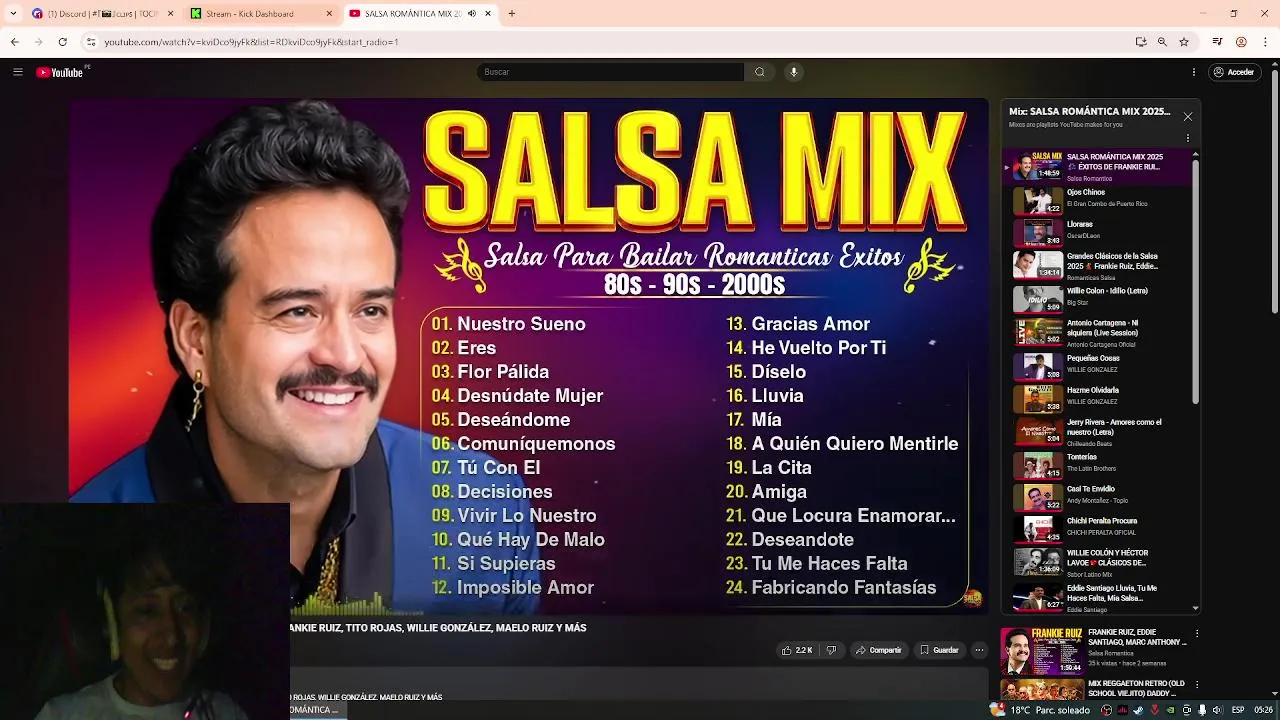Screen dimensions: 1280x720
Task: Click the YouTube URL in address bar
Action: click(251, 42)
